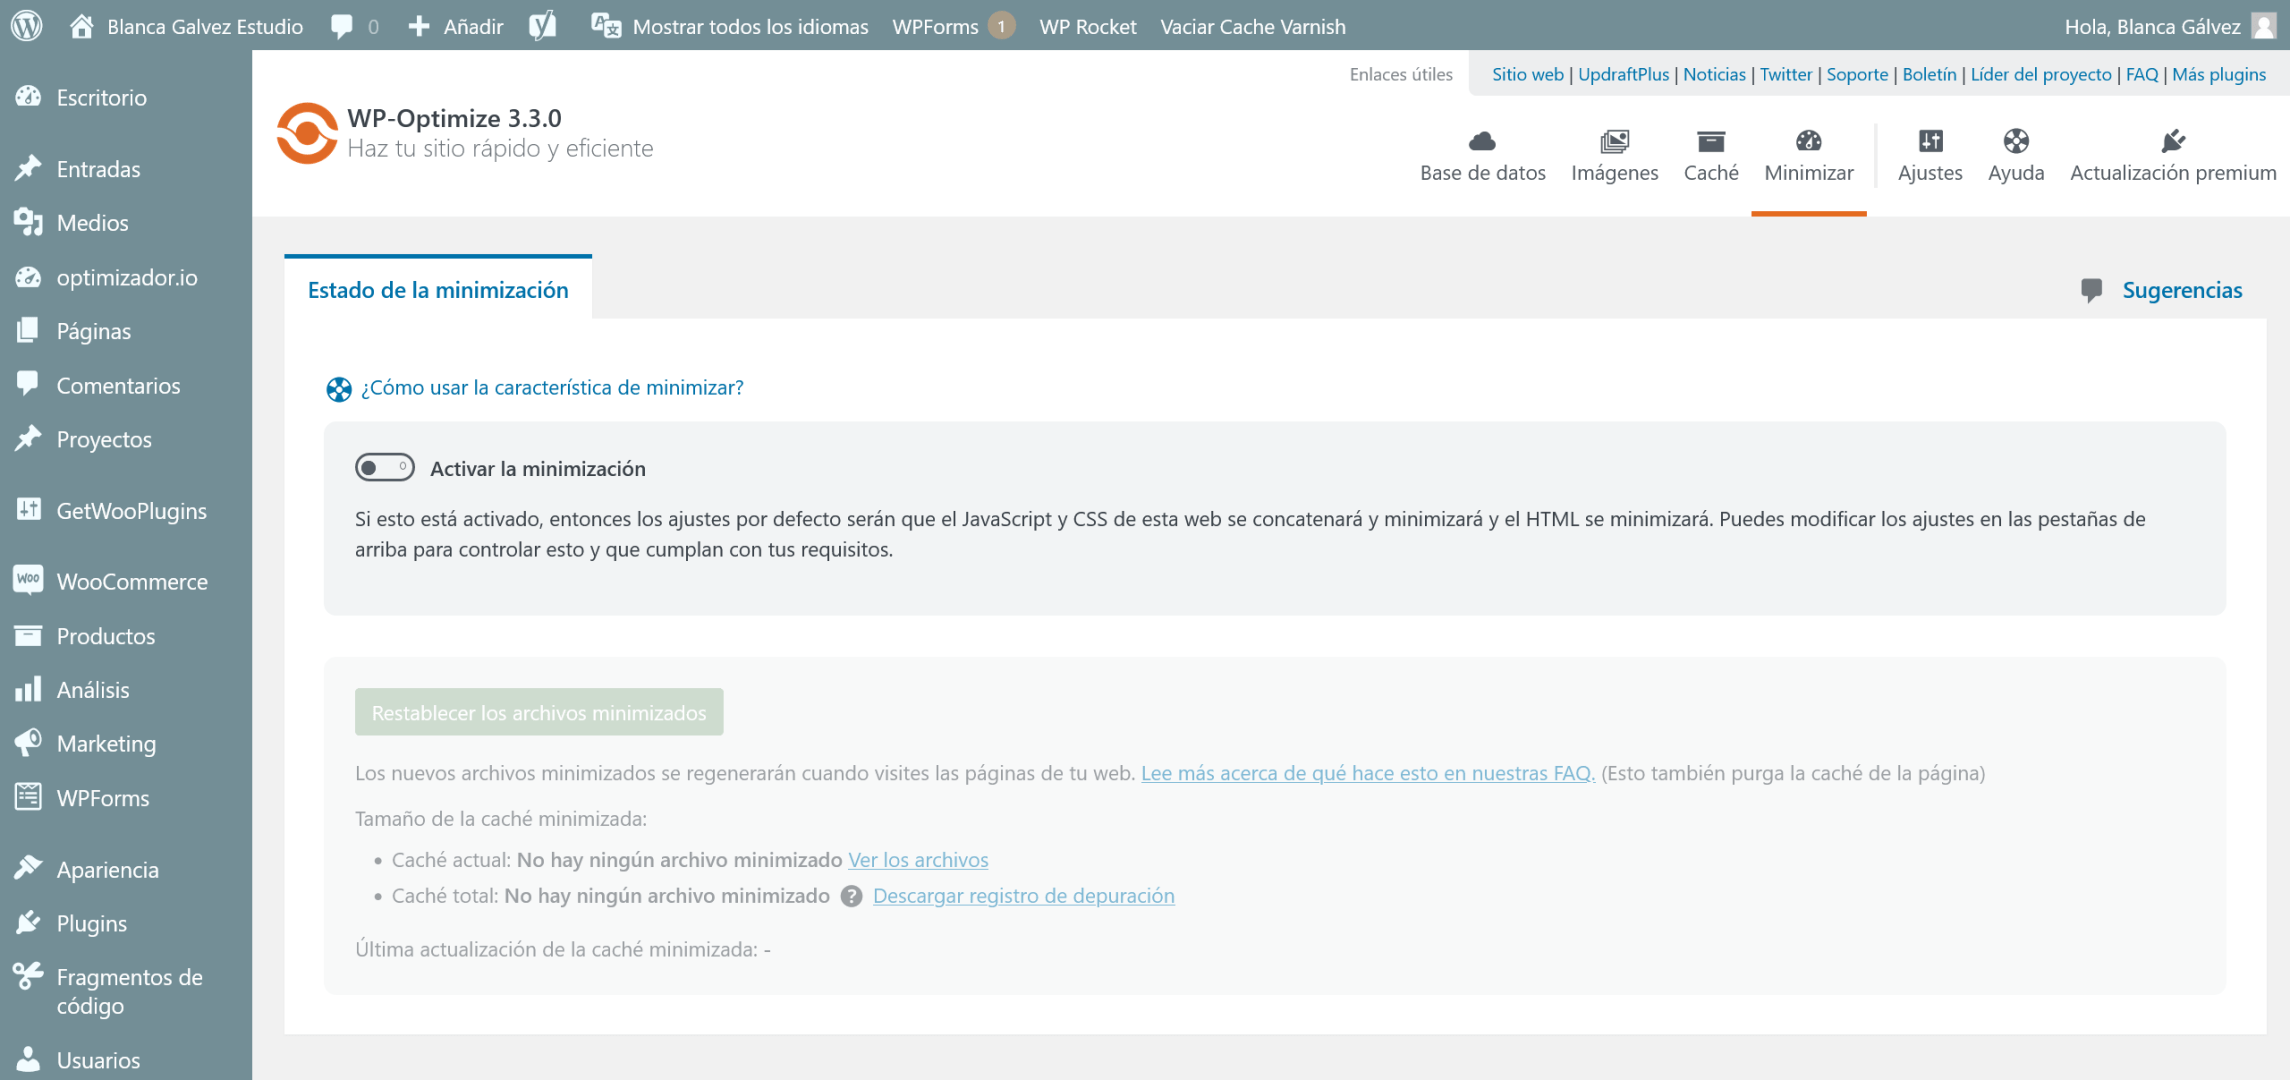Click WooCommerce icon in sidebar
The height and width of the screenshot is (1080, 2290).
[x=28, y=580]
